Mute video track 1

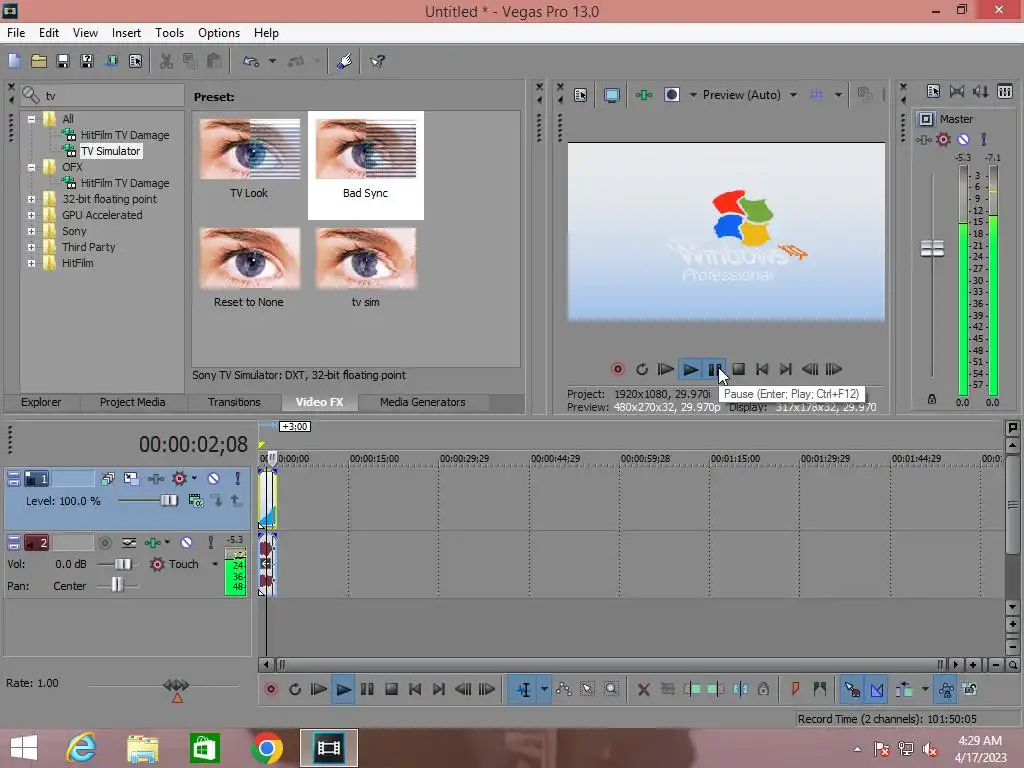[x=214, y=479]
